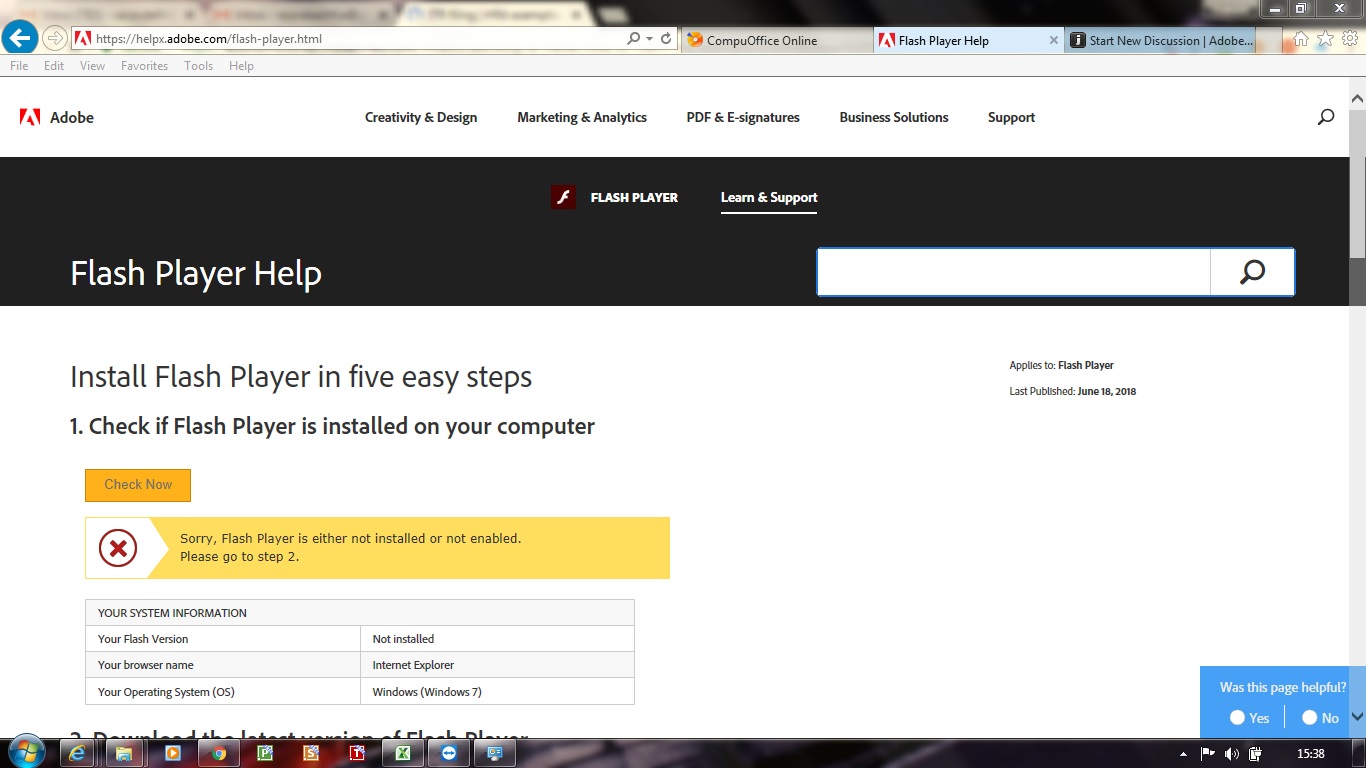Screen dimensions: 1366x768
Task: Click the browser Forward arrow button
Action: pos(55,39)
